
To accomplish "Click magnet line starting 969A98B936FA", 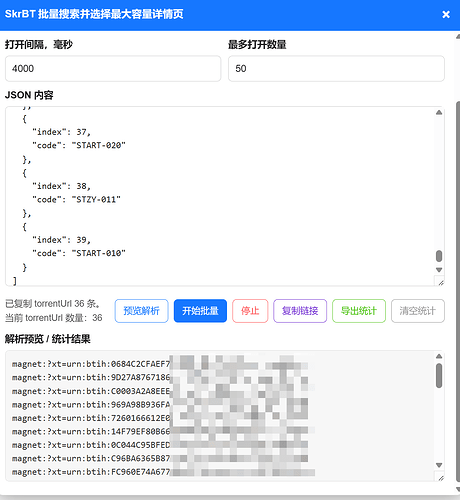I will coord(160,405).
